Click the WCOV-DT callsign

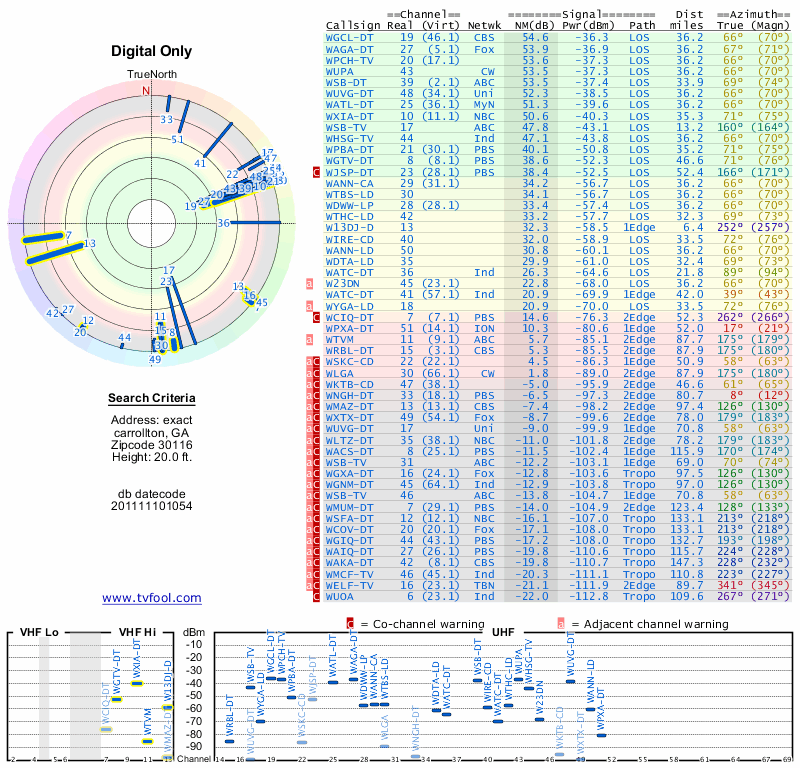[x=349, y=530]
